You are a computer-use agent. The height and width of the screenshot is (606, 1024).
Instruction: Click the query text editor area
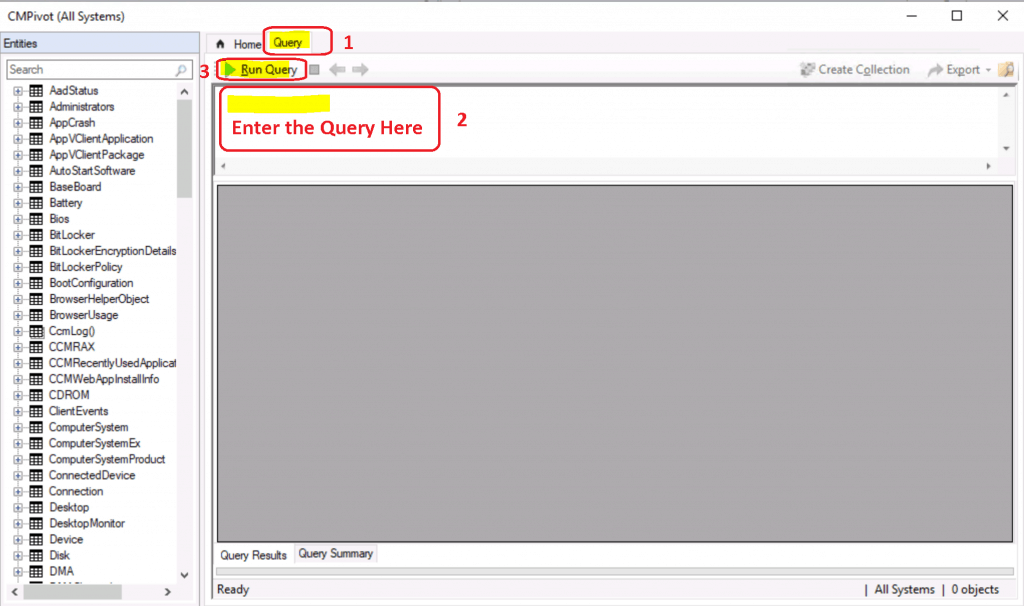(x=607, y=123)
